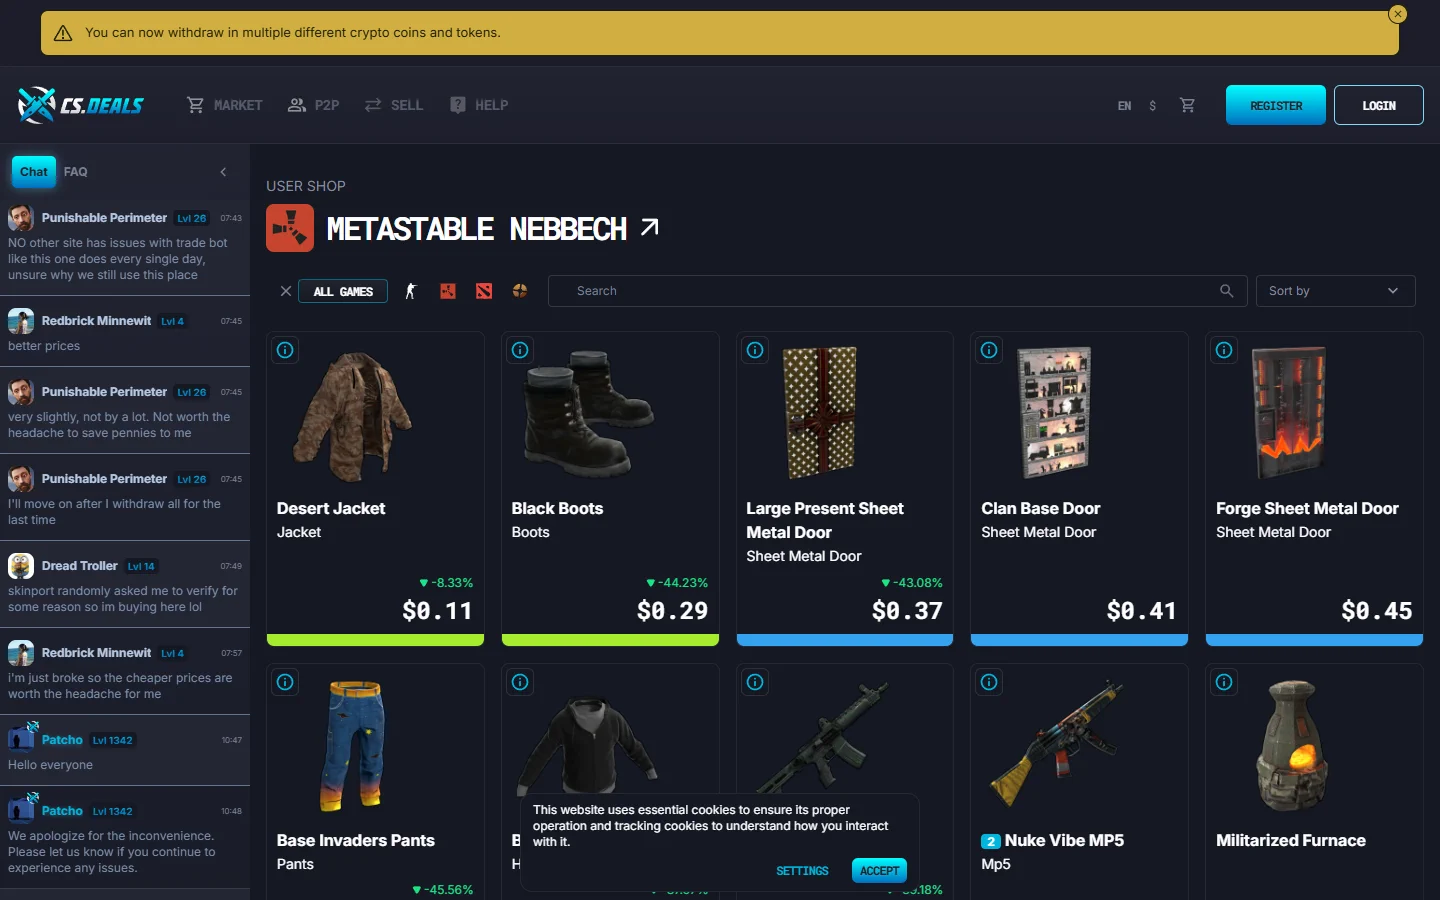The image size is (1440, 900).
Task: Show info for black rifle item
Action: (x=755, y=682)
